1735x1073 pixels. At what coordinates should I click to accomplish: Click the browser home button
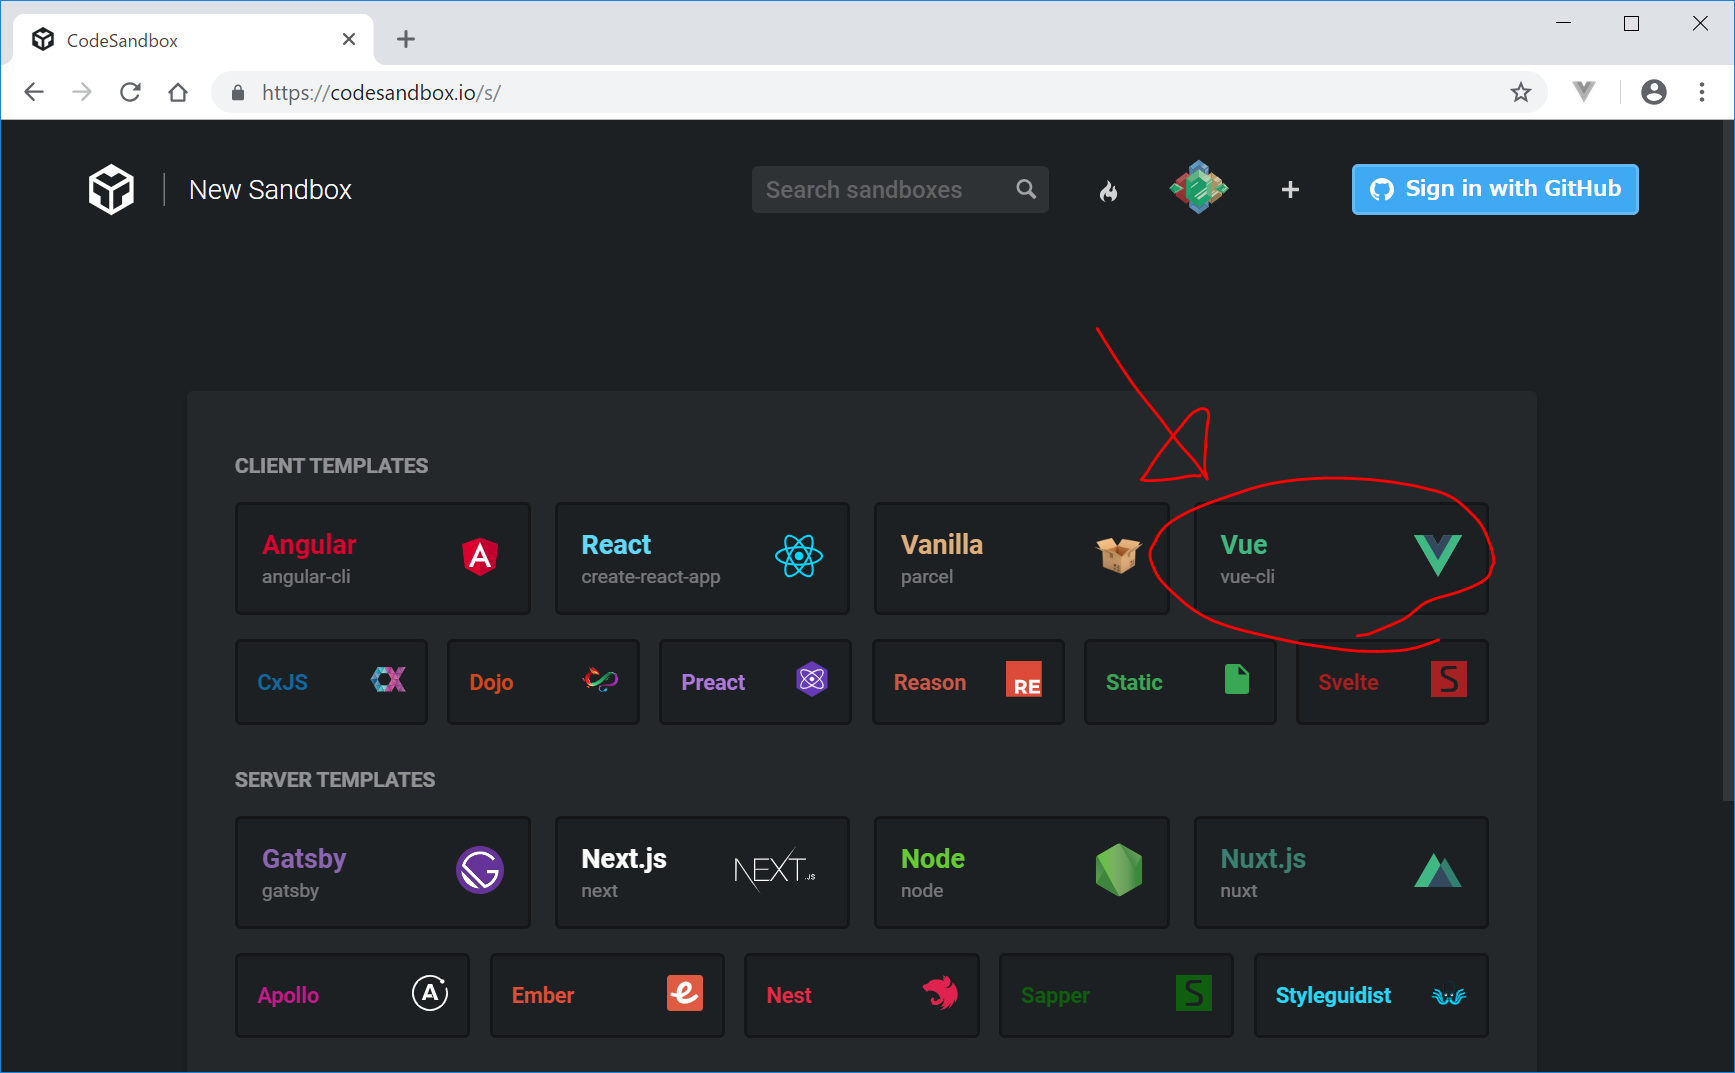pos(178,92)
